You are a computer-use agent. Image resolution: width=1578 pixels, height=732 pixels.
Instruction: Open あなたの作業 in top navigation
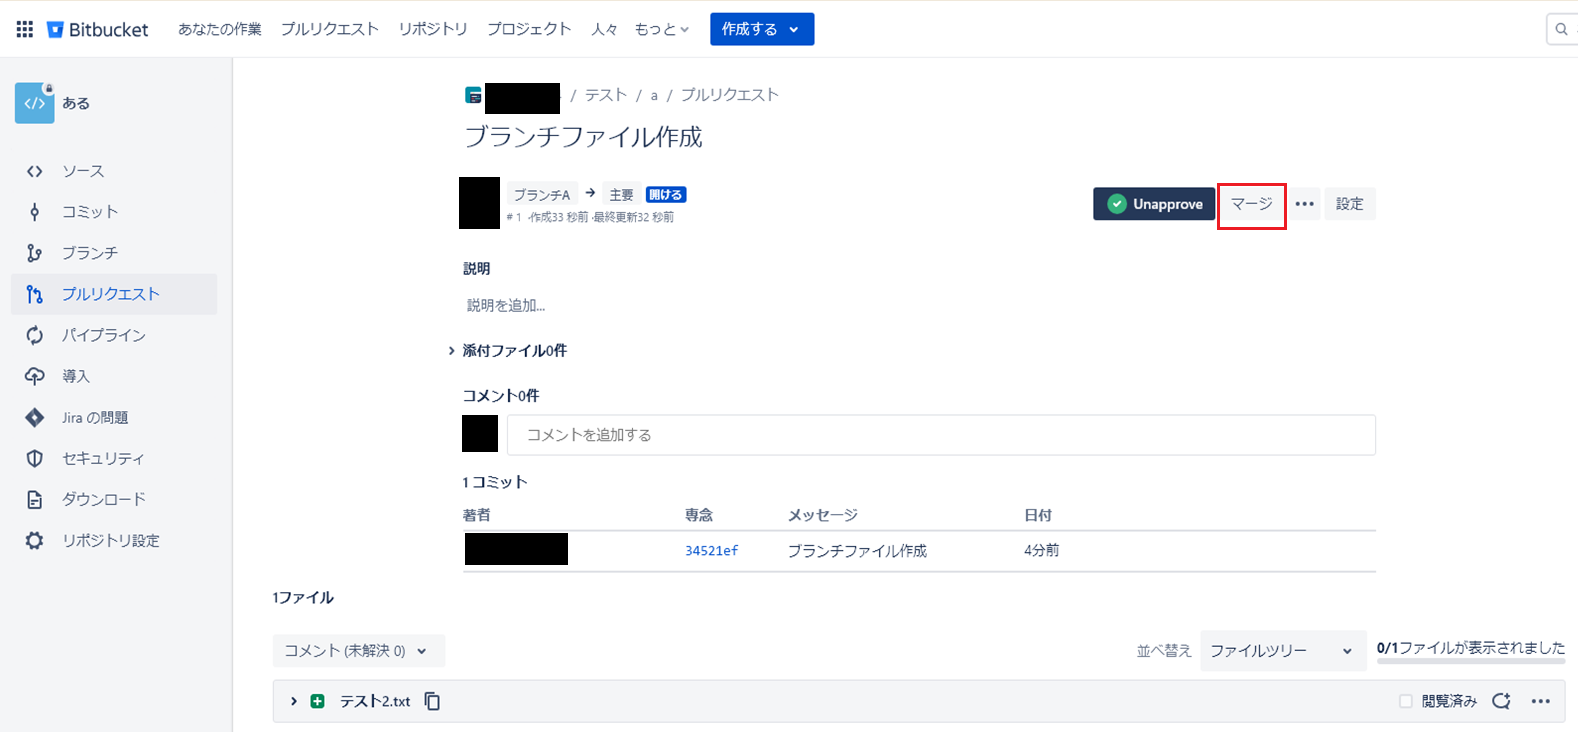220,29
